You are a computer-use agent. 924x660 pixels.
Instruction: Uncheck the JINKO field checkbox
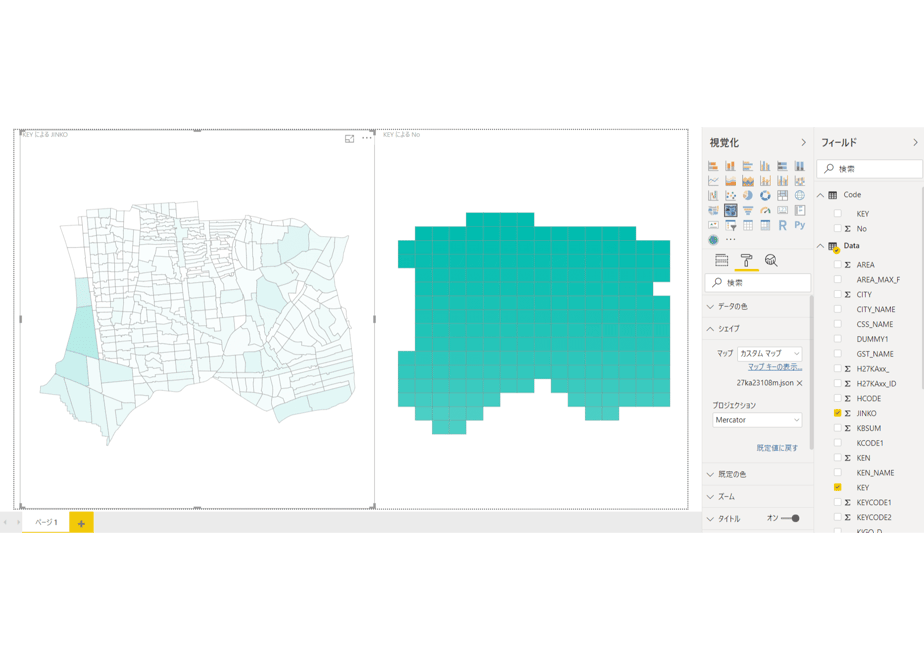[837, 413]
